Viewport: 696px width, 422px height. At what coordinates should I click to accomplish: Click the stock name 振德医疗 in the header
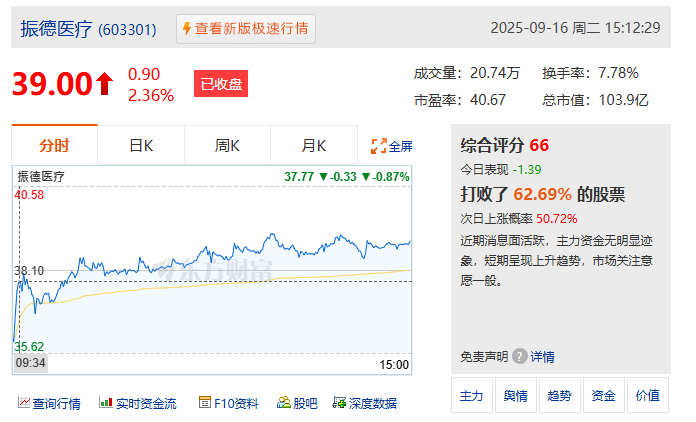tap(56, 29)
